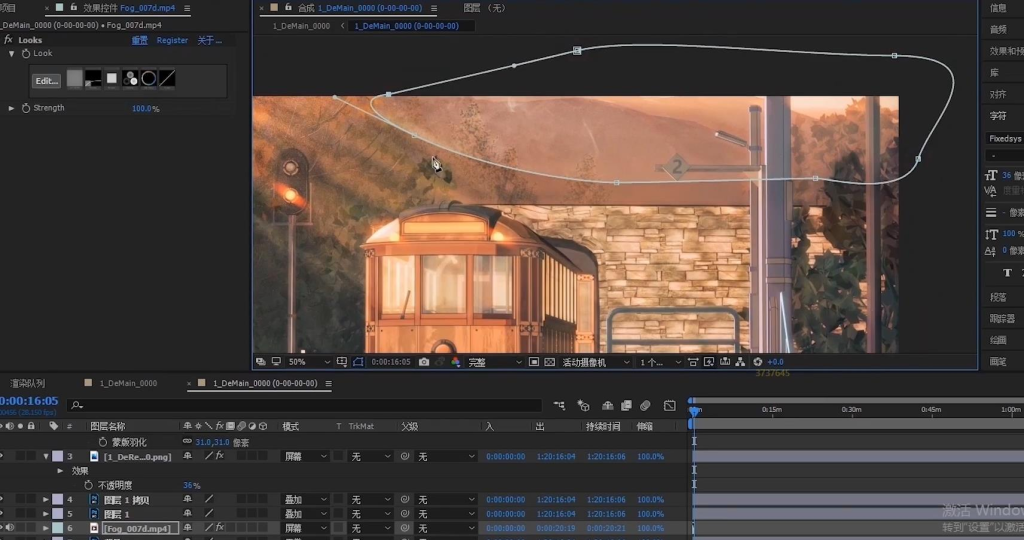Toggle the region of interest icon
This screenshot has width=1024, height=540.
tap(534, 362)
